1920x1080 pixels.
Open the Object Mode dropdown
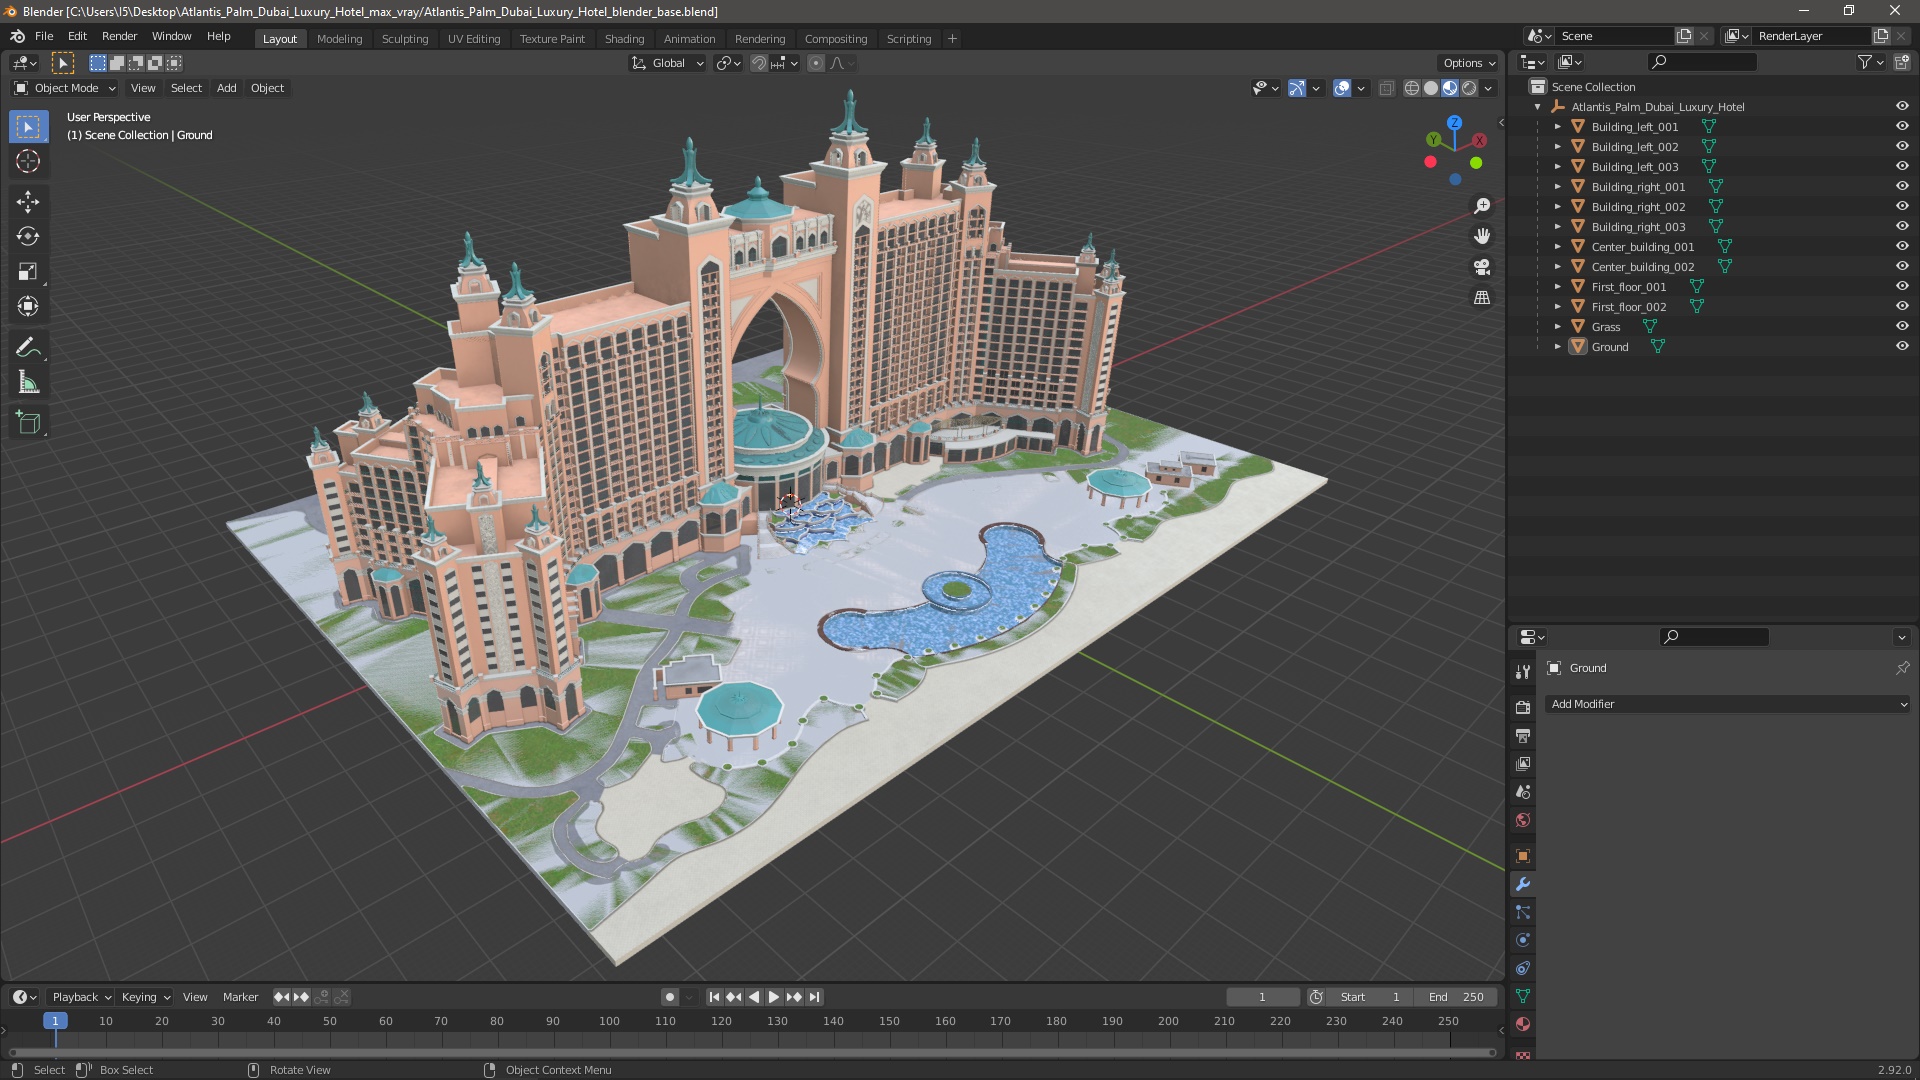coord(64,89)
